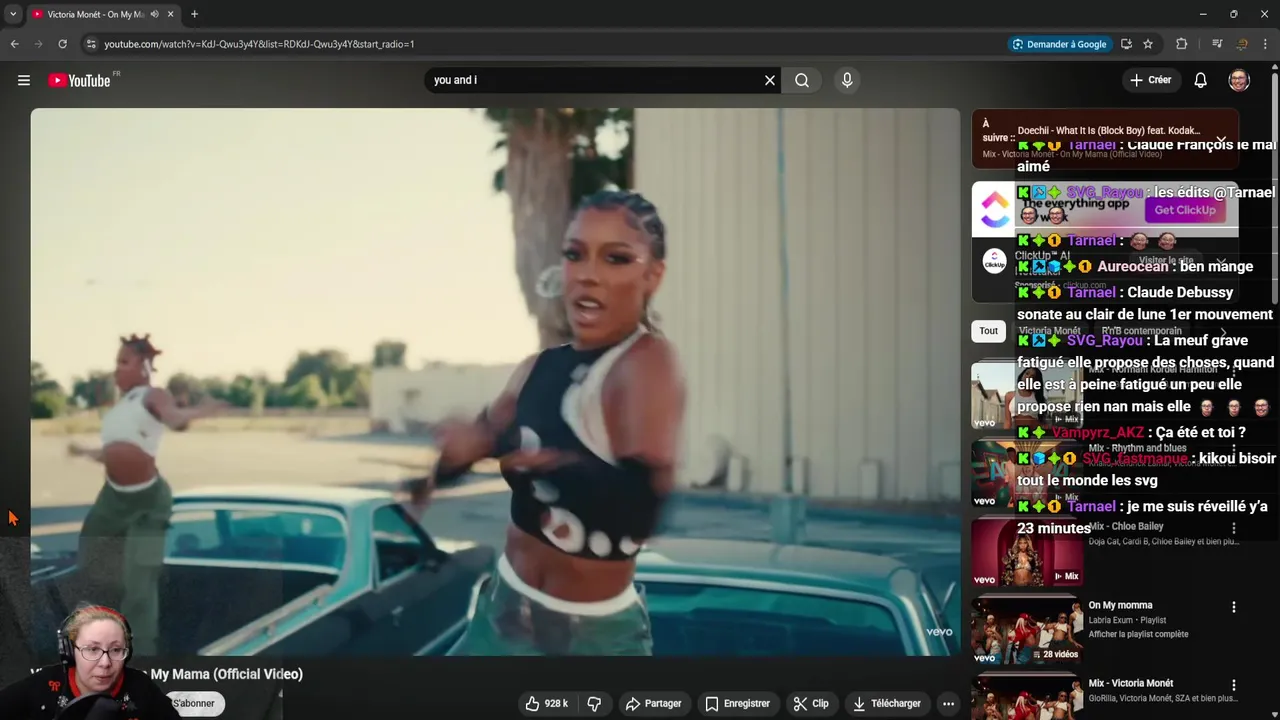Close the Victoria Monét browser tab

pyautogui.click(x=171, y=14)
